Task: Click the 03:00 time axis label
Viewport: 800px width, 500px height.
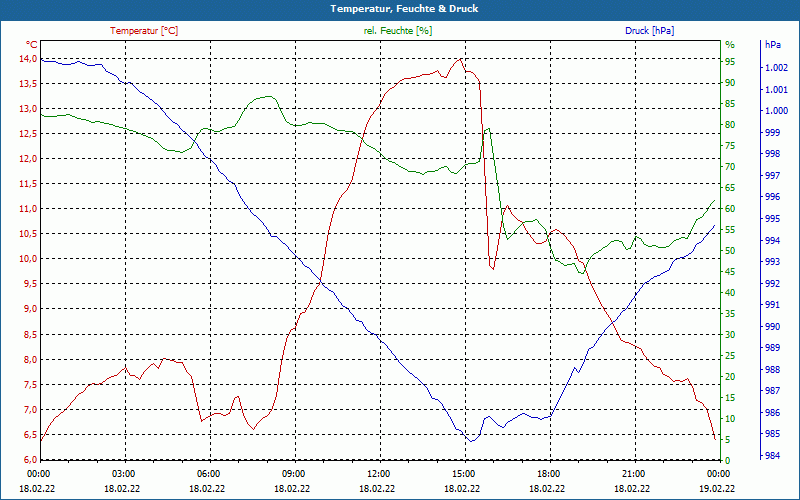Action: point(122,474)
